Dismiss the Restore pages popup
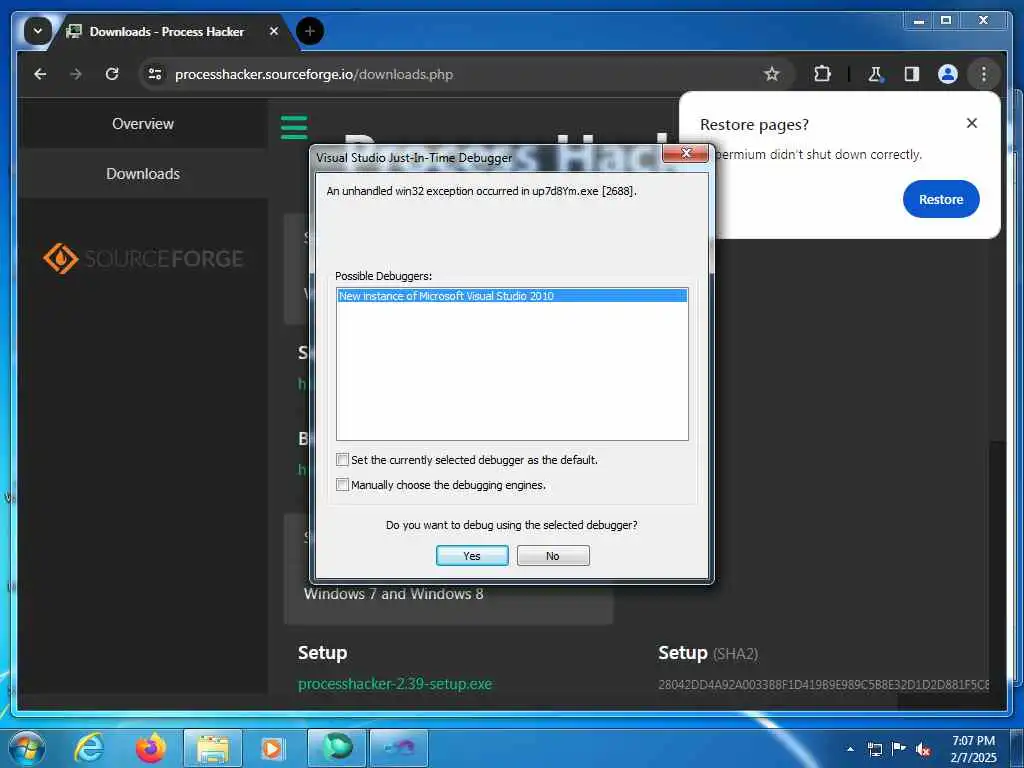The width and height of the screenshot is (1024, 768). click(x=972, y=123)
